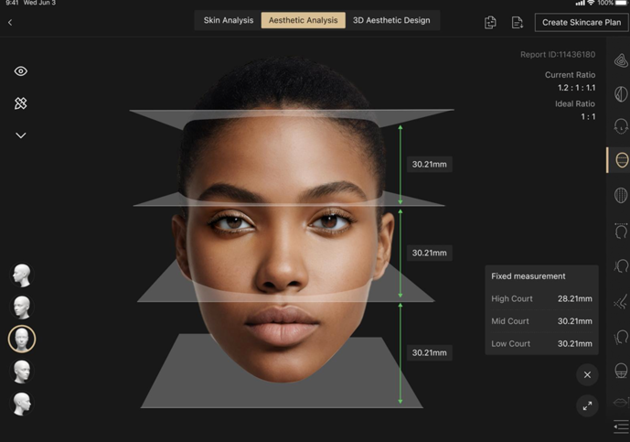This screenshot has height=442, width=630.
Task: Expand view with the fullscreen arrows icon
Action: [587, 406]
